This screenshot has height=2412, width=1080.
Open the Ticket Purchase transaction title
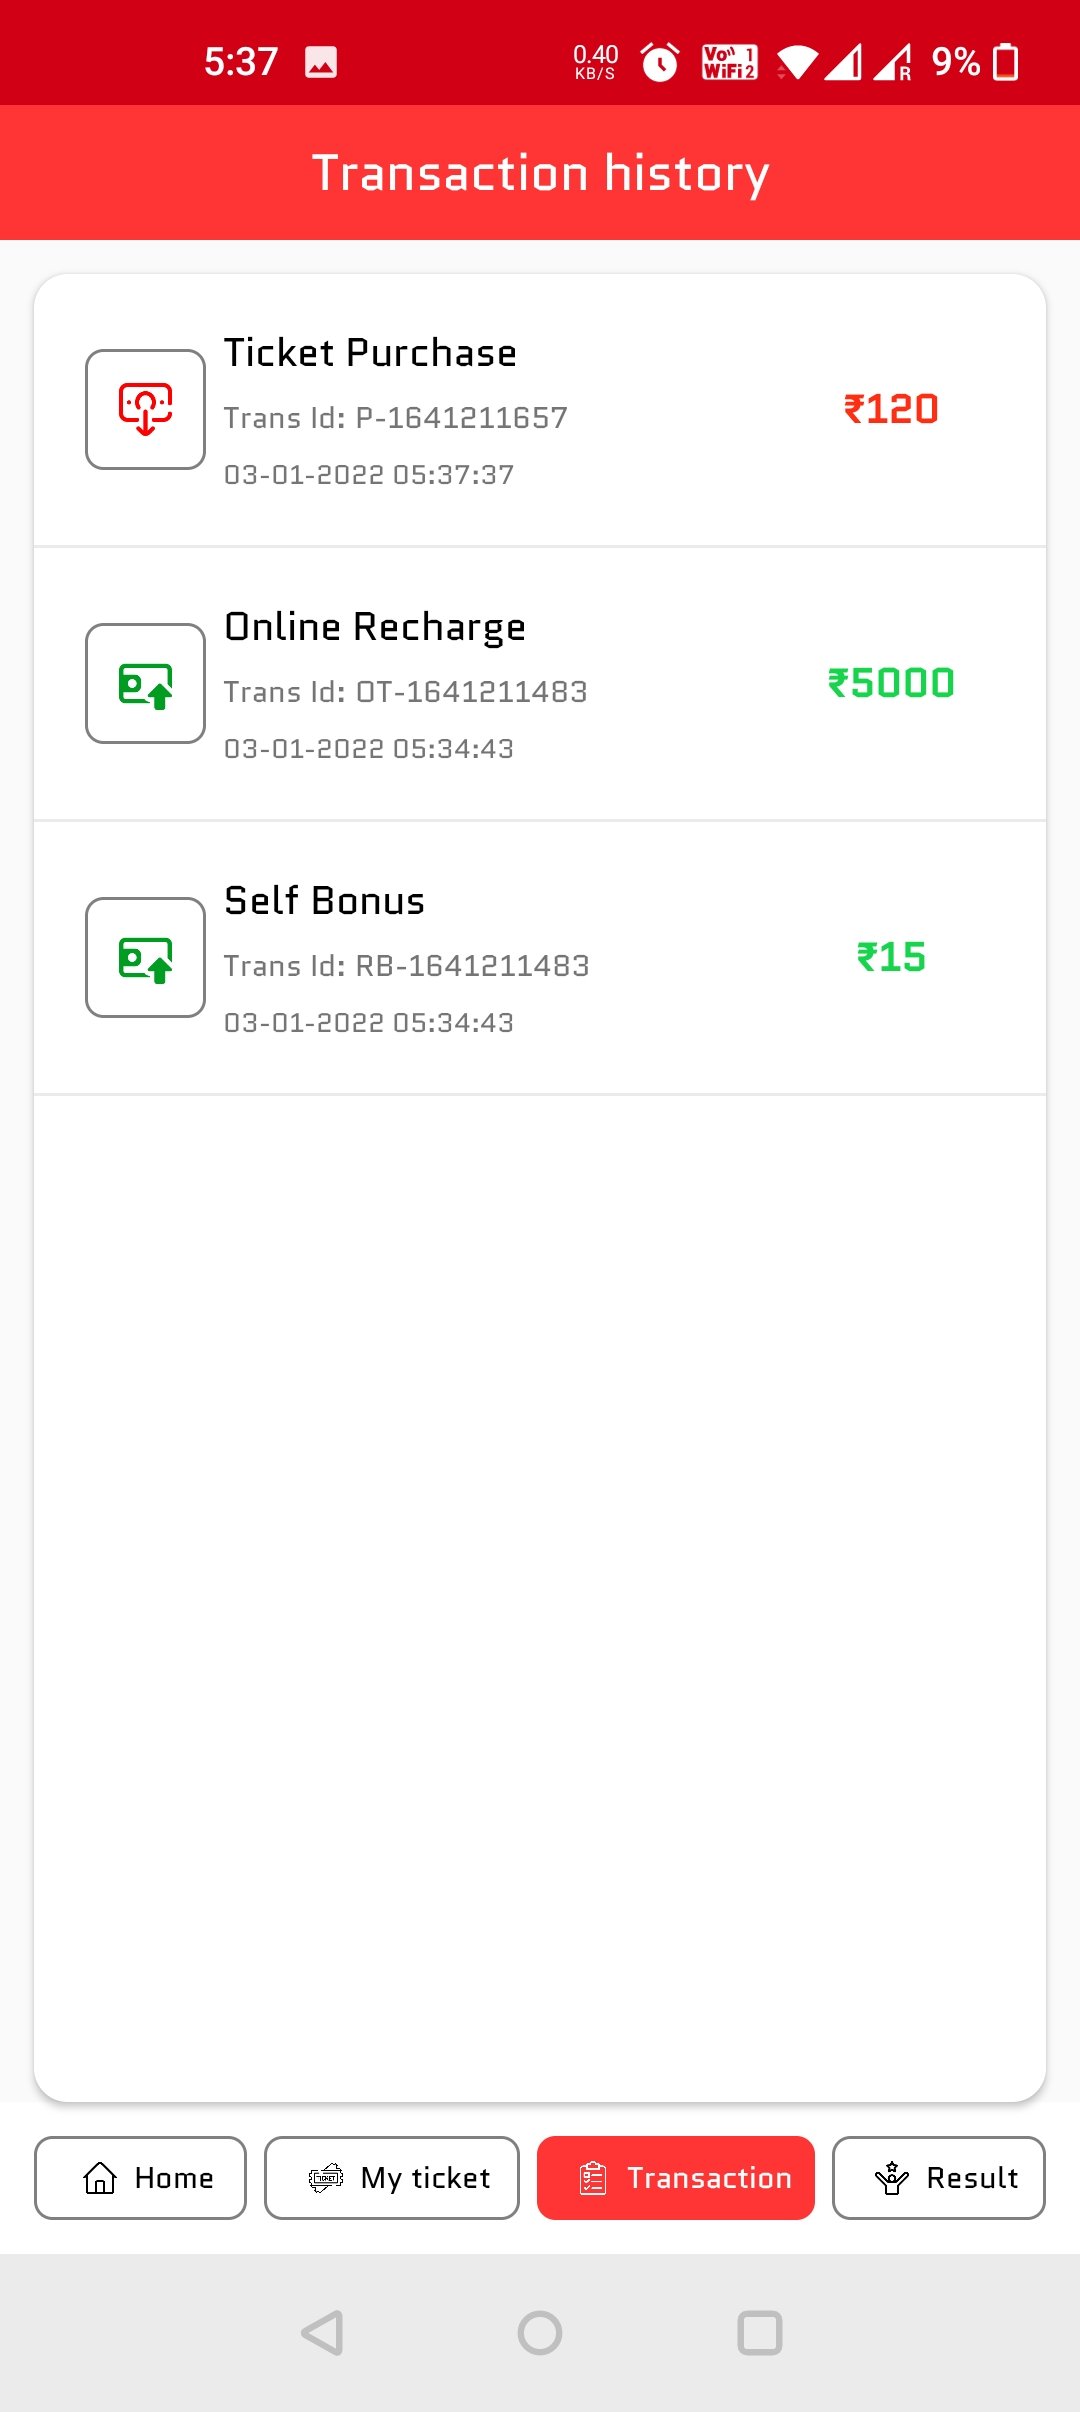(x=370, y=353)
